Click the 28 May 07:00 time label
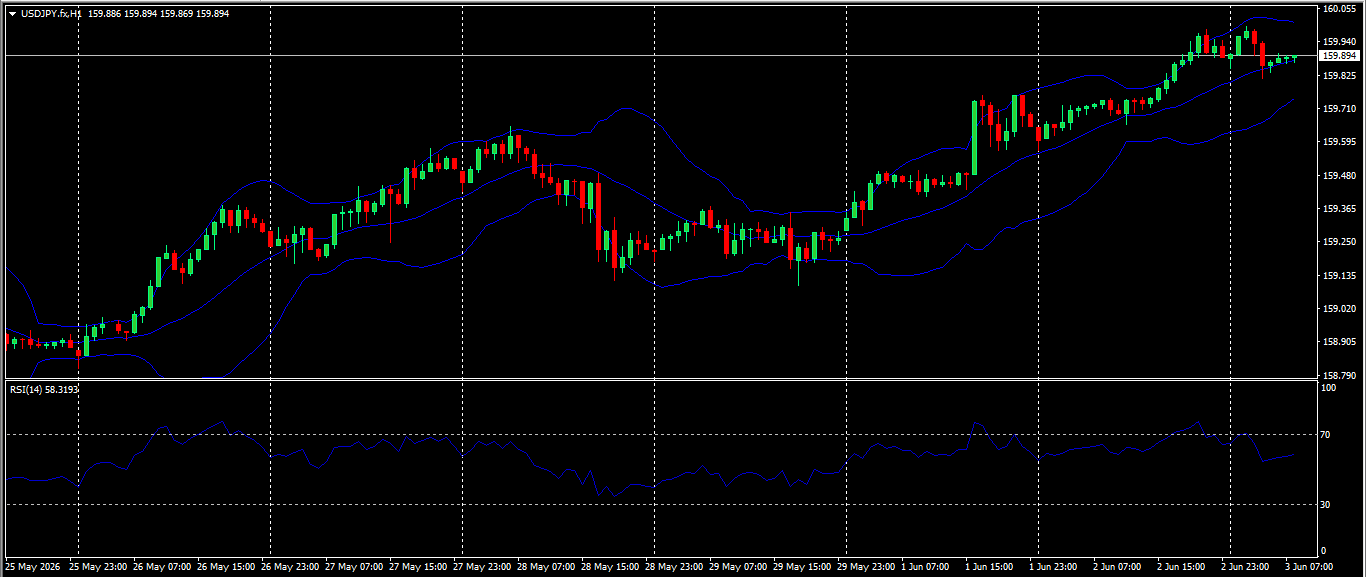This screenshot has height=577, width=1366. point(546,566)
